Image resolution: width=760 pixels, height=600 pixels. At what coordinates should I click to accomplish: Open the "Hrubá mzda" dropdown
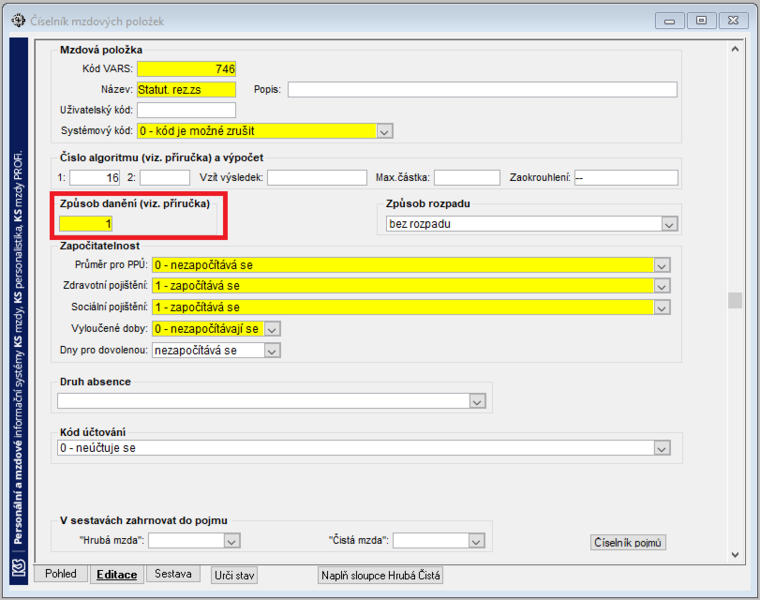(232, 541)
